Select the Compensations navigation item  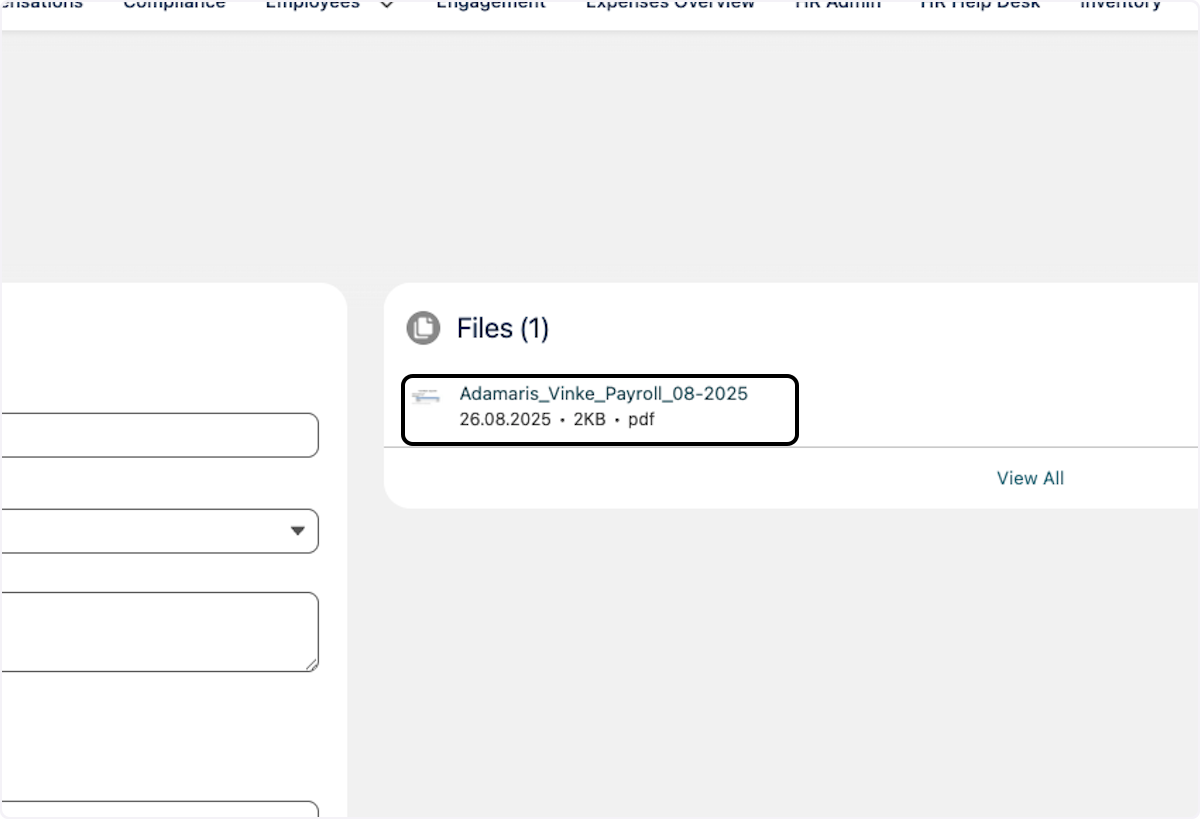click(x=42, y=5)
